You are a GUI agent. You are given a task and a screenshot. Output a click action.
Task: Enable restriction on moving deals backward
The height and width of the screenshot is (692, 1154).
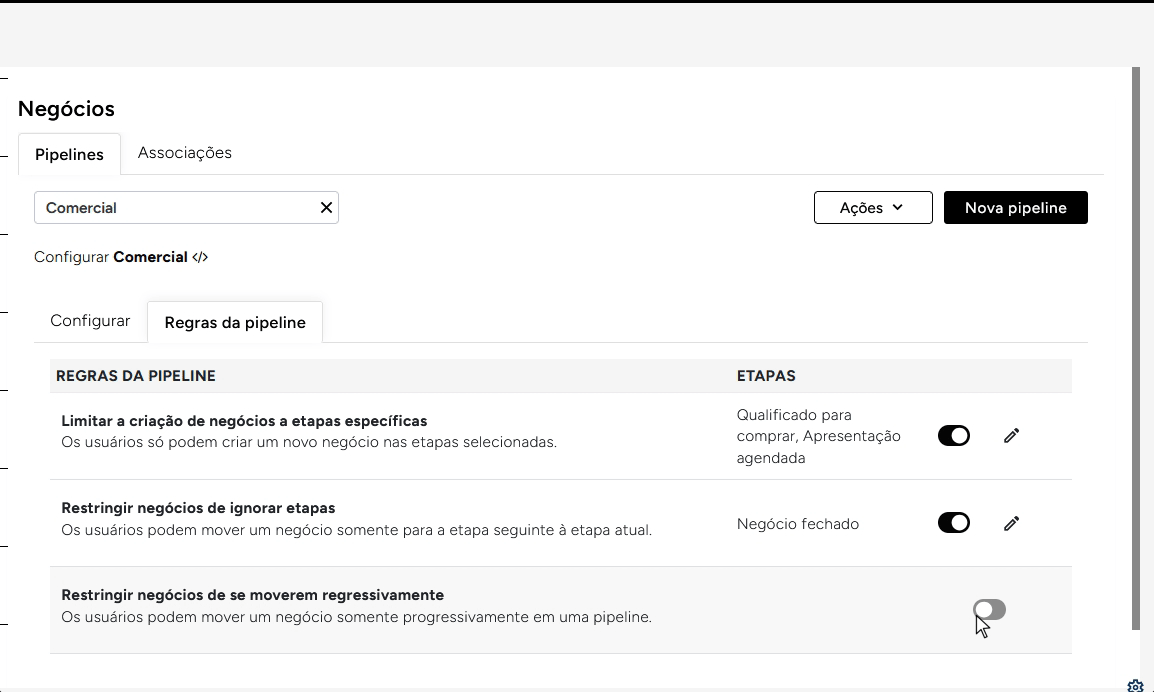click(x=989, y=609)
